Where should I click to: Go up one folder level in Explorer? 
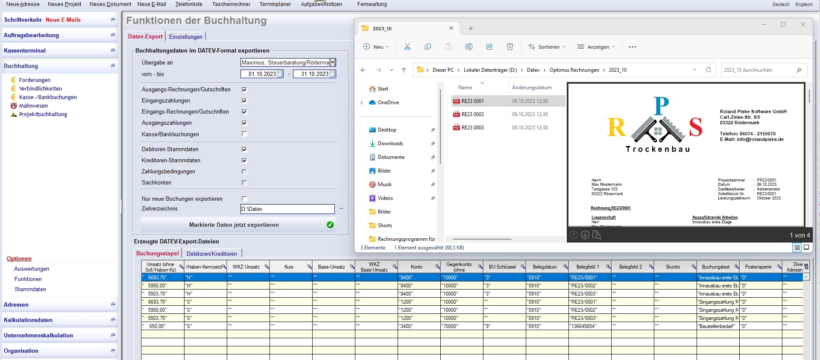[403, 70]
